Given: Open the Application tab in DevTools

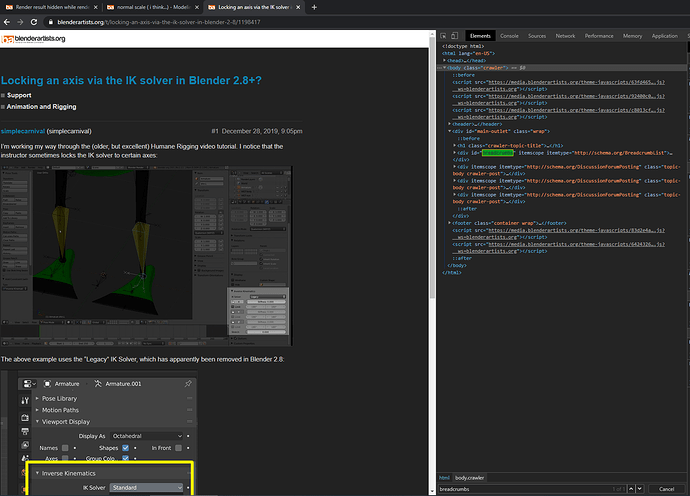Looking at the screenshot, I should tap(664, 36).
